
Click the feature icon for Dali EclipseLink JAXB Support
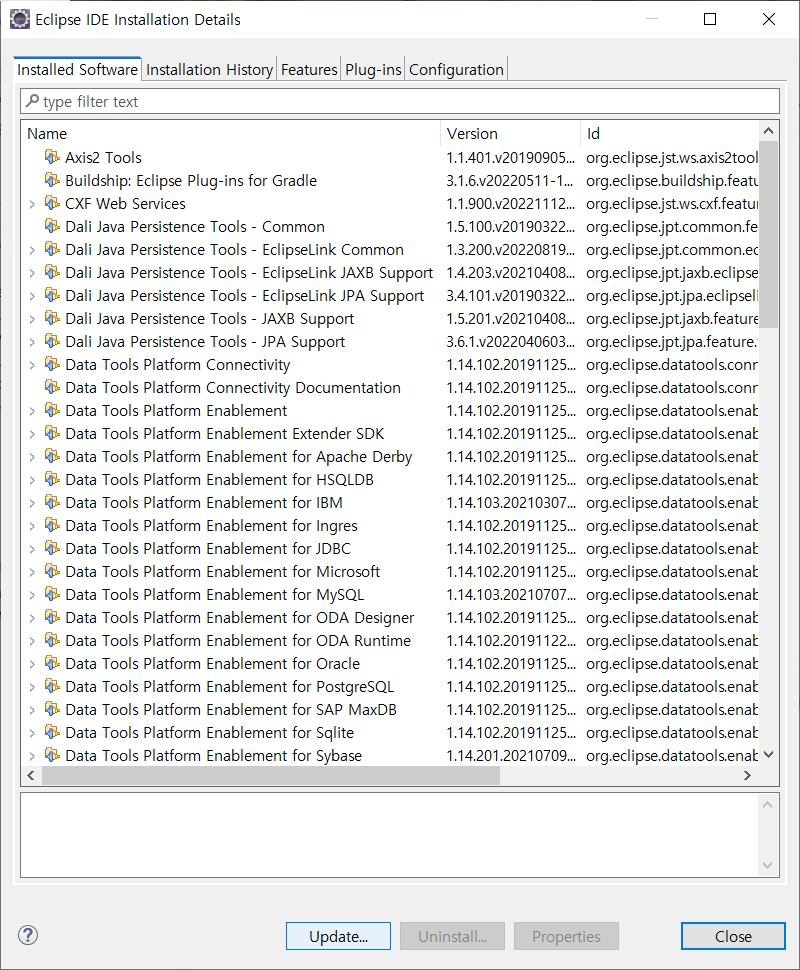click(x=52, y=272)
